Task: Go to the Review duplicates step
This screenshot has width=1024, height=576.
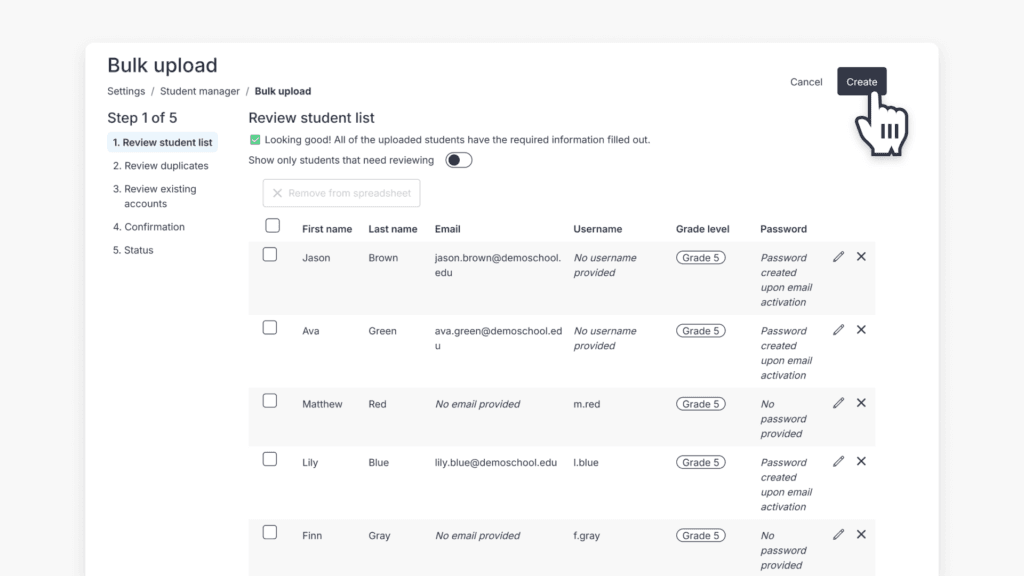Action: pyautogui.click(x=163, y=165)
